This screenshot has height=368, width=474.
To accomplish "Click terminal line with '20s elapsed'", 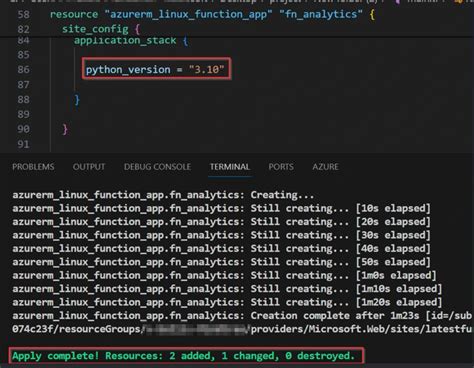I will (221, 222).
